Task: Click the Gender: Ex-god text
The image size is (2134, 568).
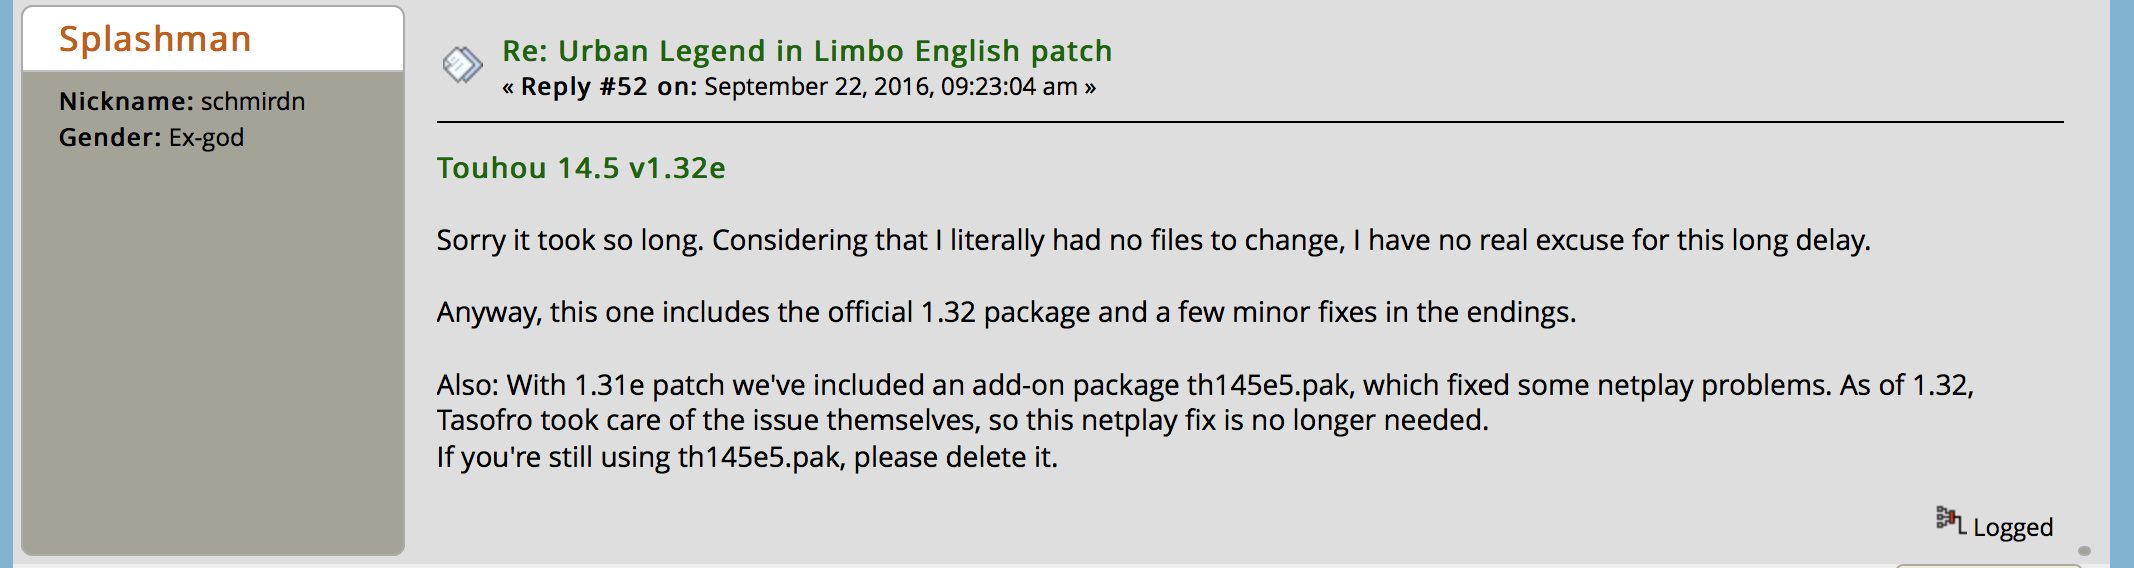Action: [x=151, y=137]
